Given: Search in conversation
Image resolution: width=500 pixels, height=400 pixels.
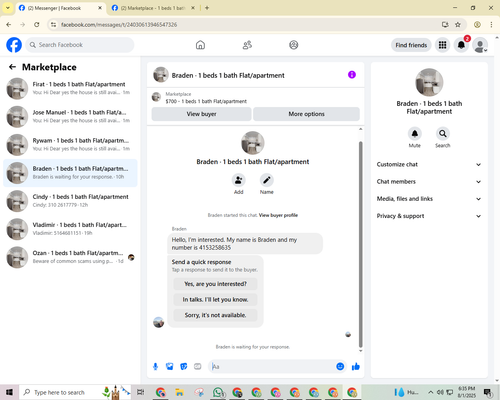Looking at the screenshot, I should [x=443, y=134].
